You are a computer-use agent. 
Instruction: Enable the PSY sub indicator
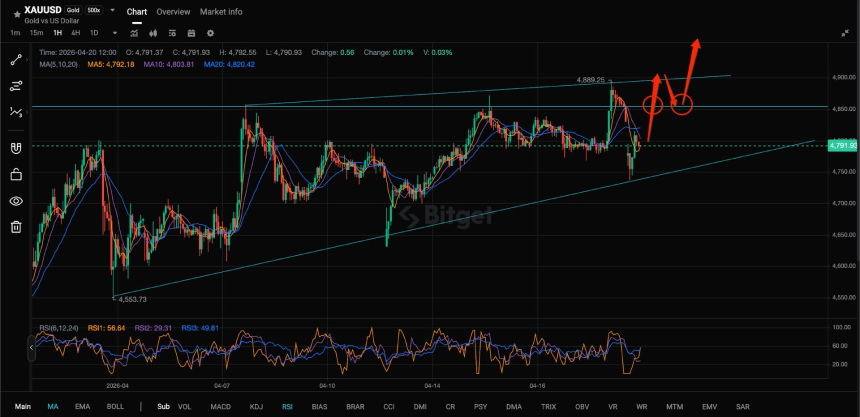(x=480, y=407)
